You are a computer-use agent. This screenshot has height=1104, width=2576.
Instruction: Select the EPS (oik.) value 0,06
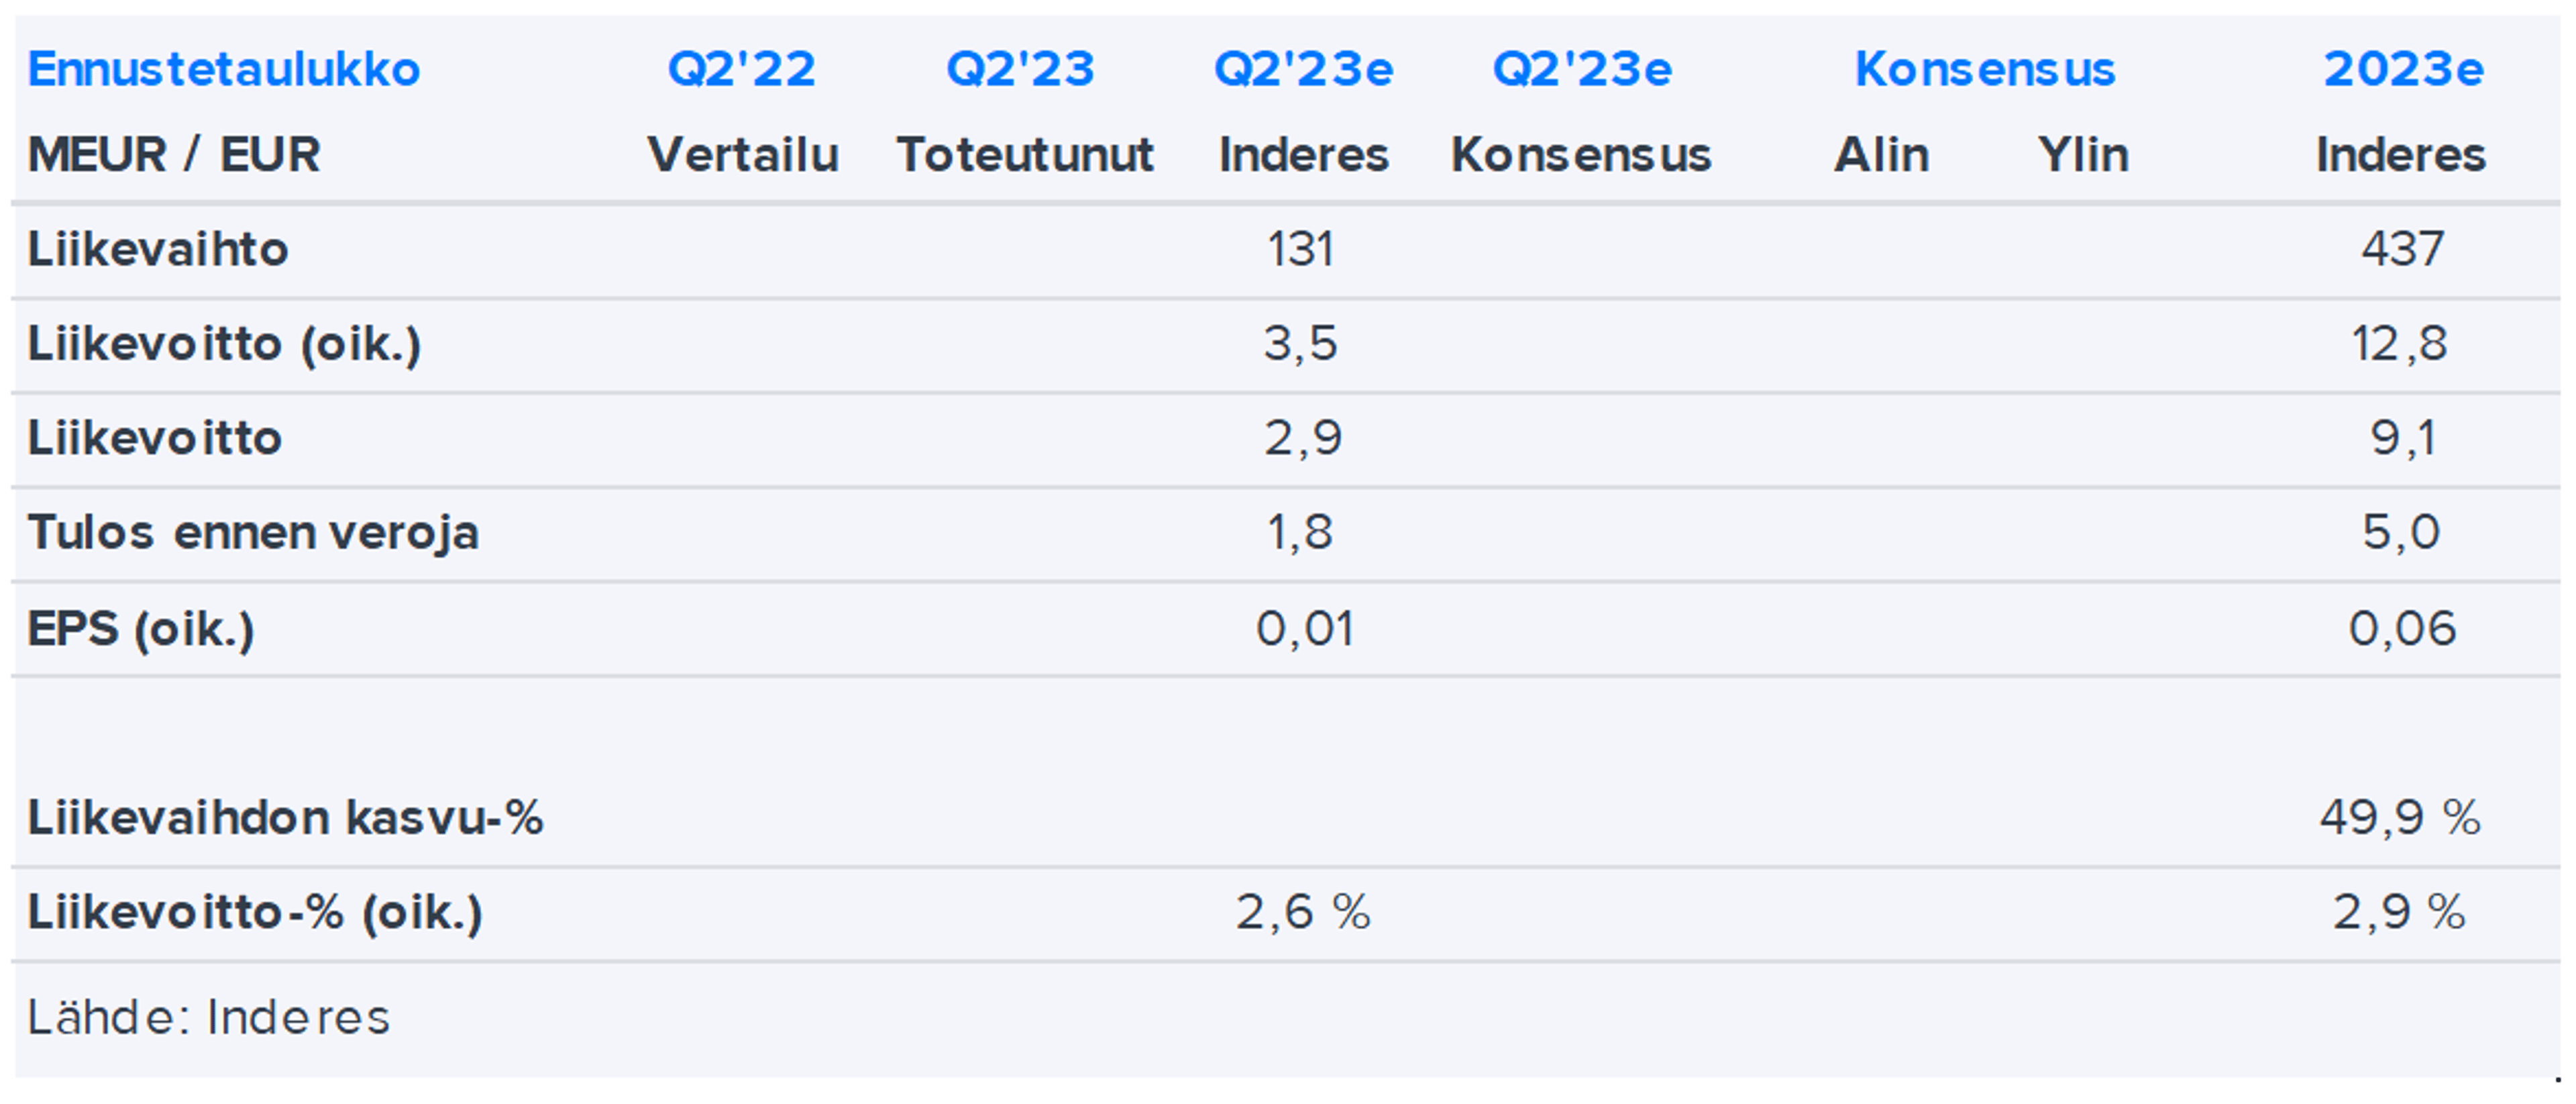click(x=2401, y=629)
